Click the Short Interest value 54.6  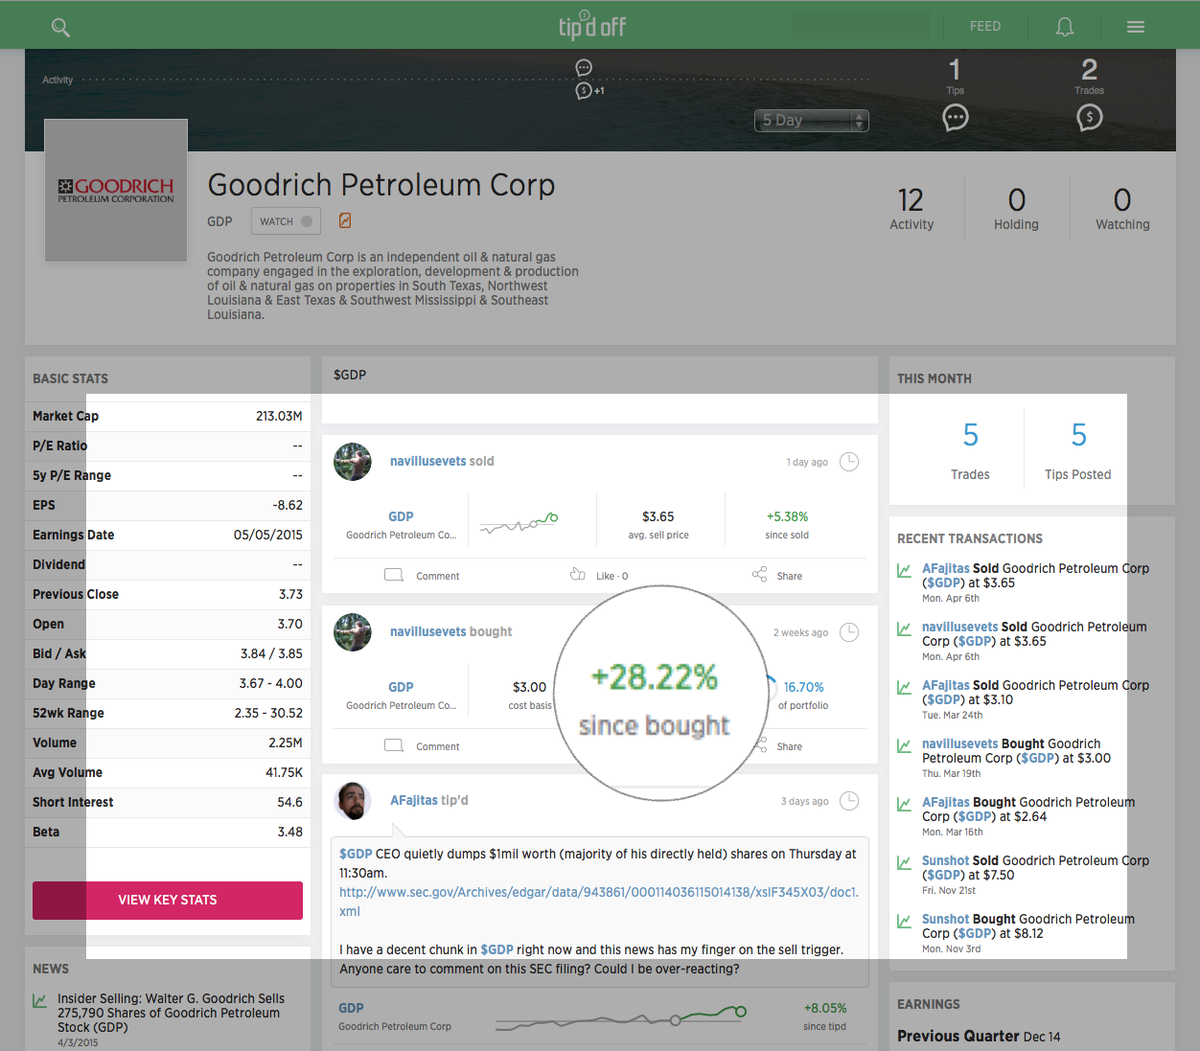tap(290, 802)
